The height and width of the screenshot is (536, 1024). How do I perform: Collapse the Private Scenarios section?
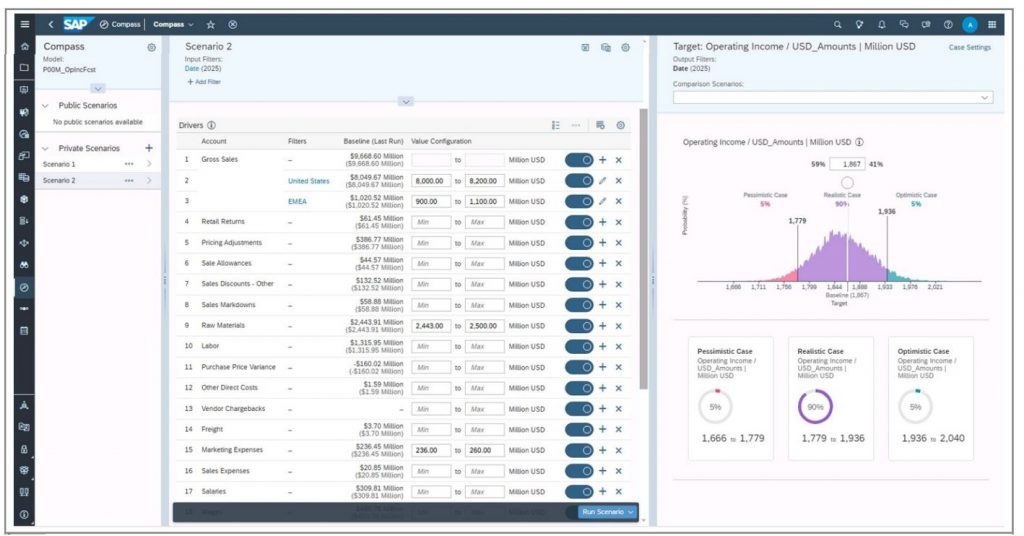(45, 148)
